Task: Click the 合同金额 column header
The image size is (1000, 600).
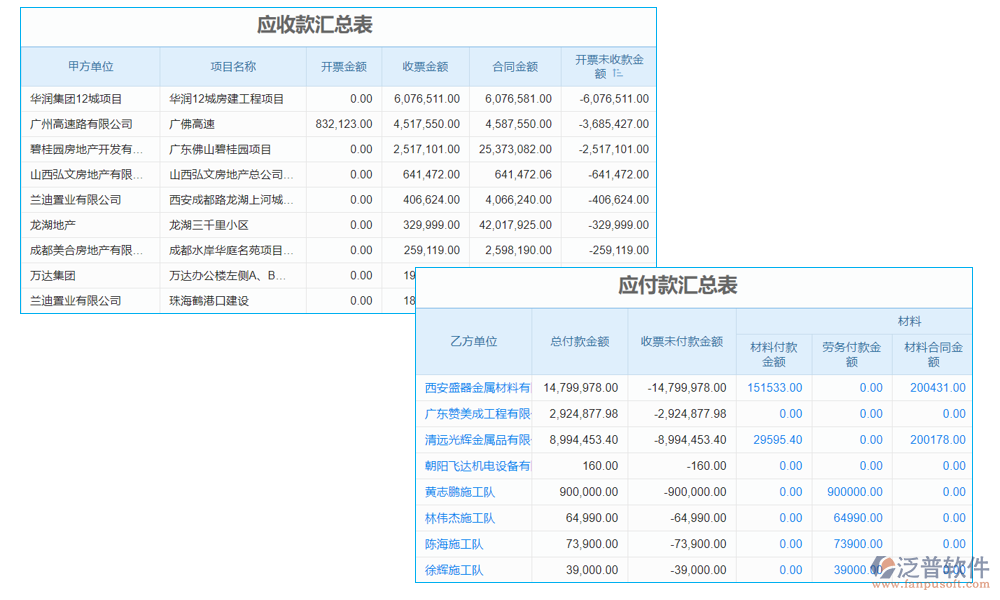Action: coord(515,66)
